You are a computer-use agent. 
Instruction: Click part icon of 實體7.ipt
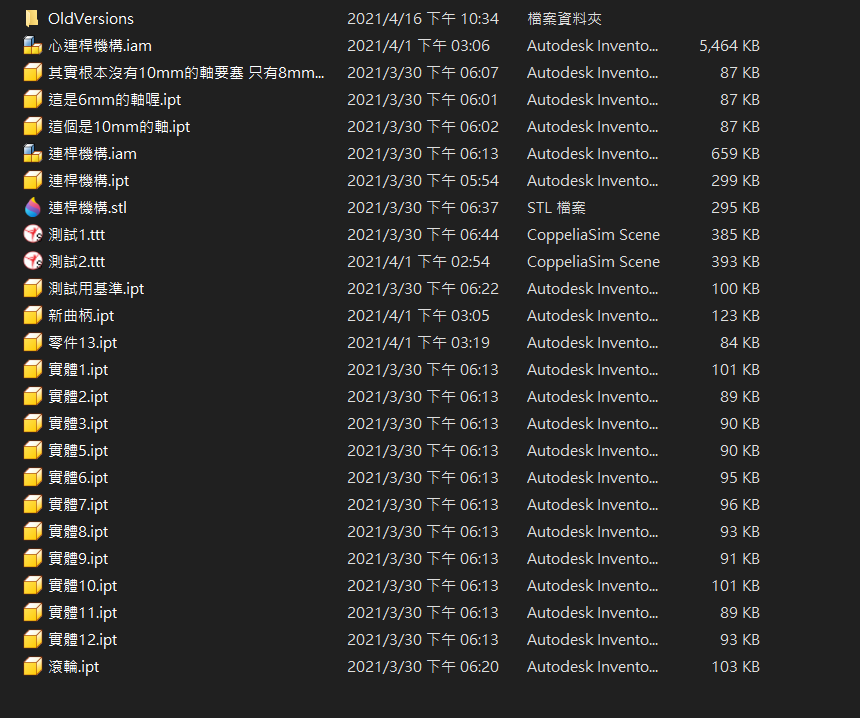coord(32,504)
